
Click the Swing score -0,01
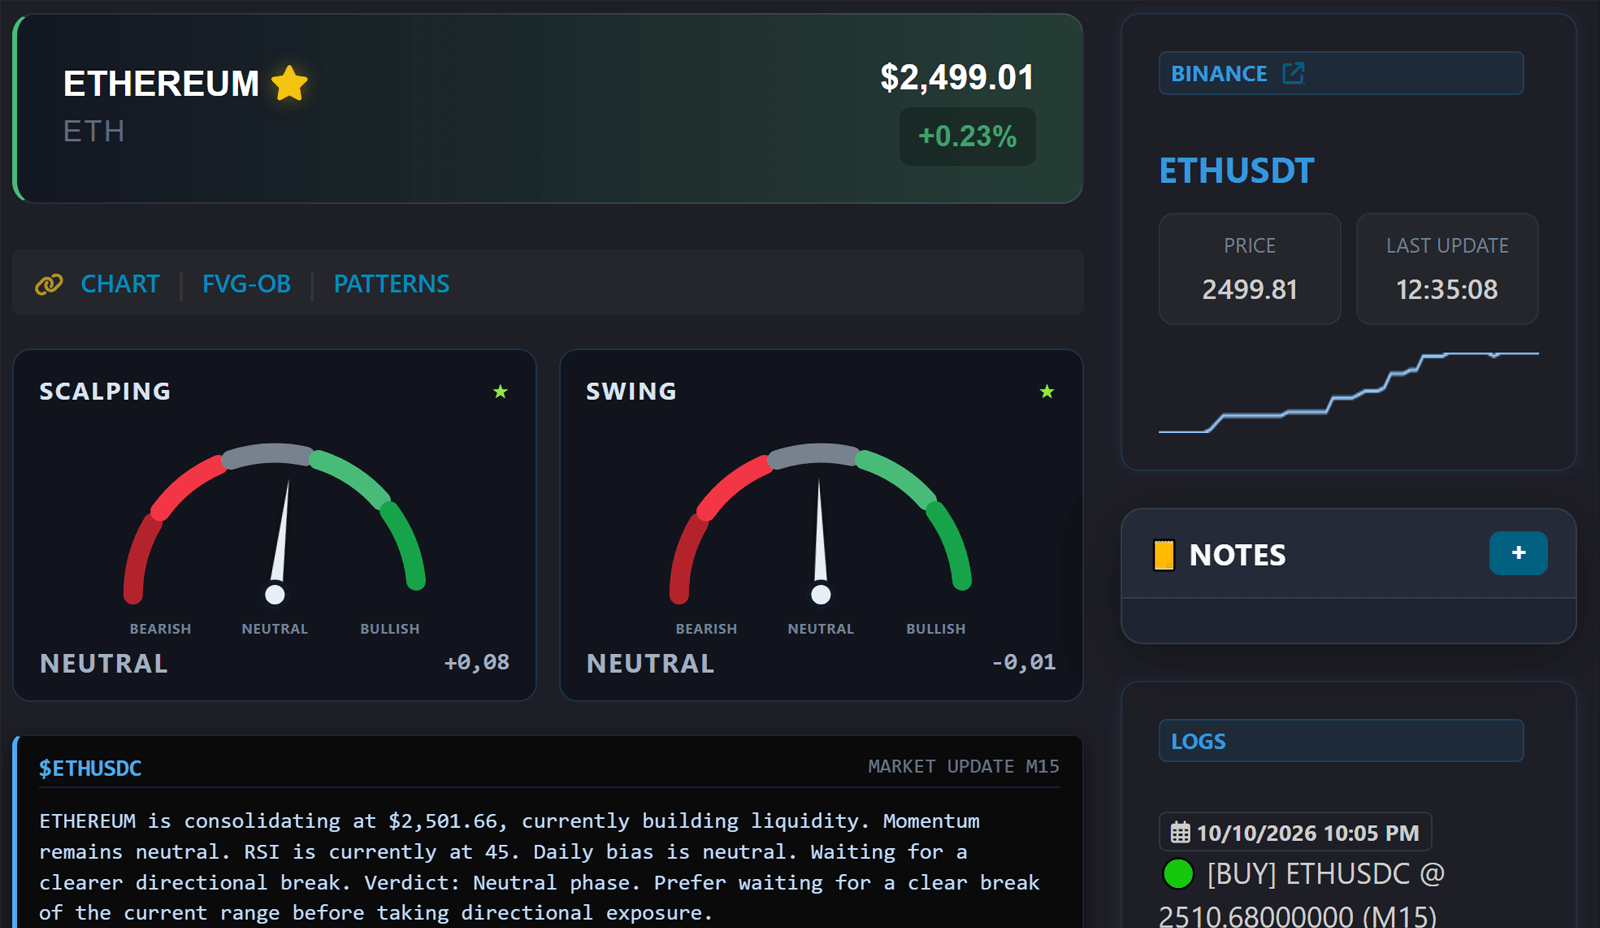pyautogui.click(x=1023, y=662)
